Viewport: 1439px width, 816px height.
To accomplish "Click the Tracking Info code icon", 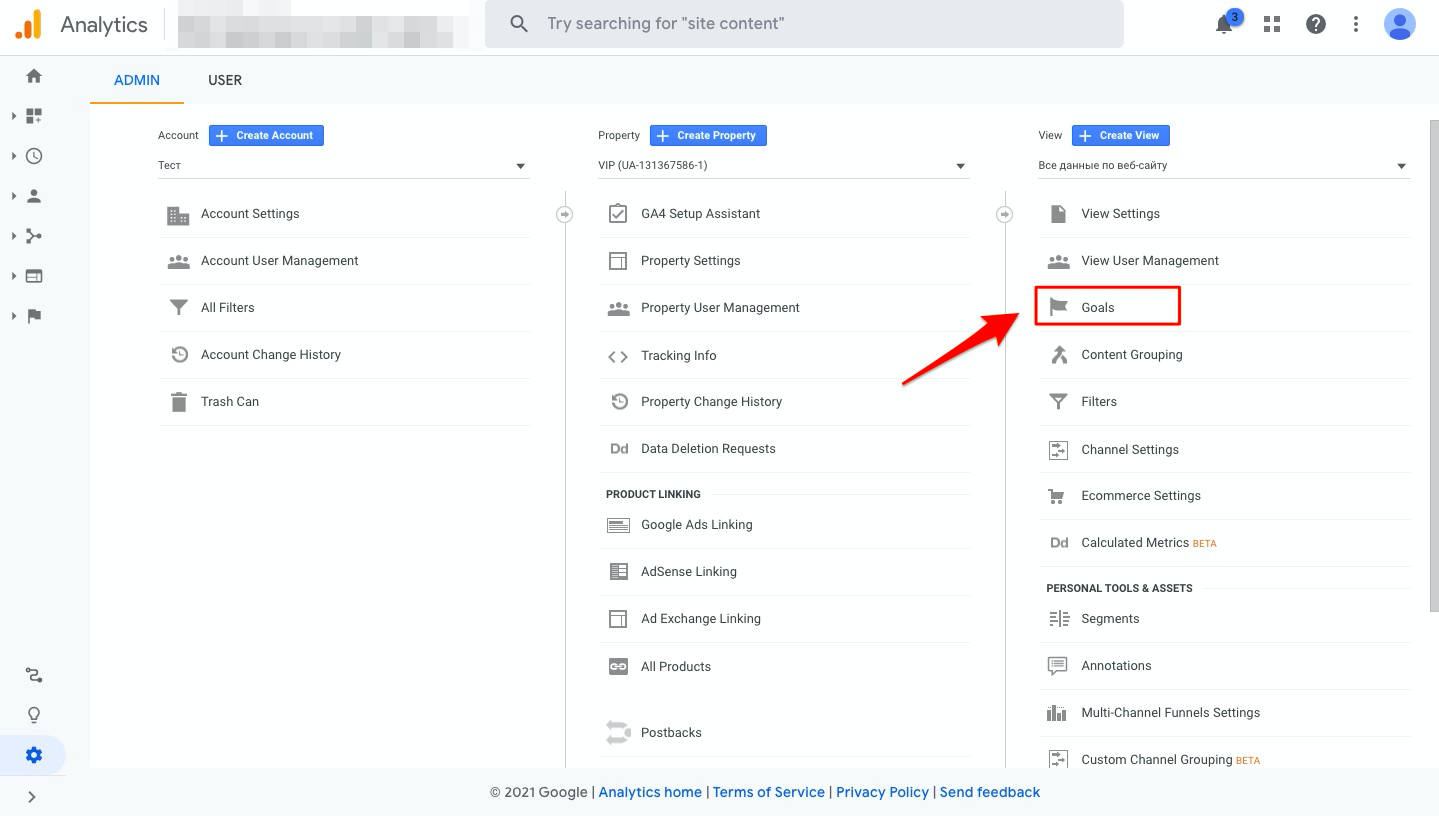I will coord(618,356).
